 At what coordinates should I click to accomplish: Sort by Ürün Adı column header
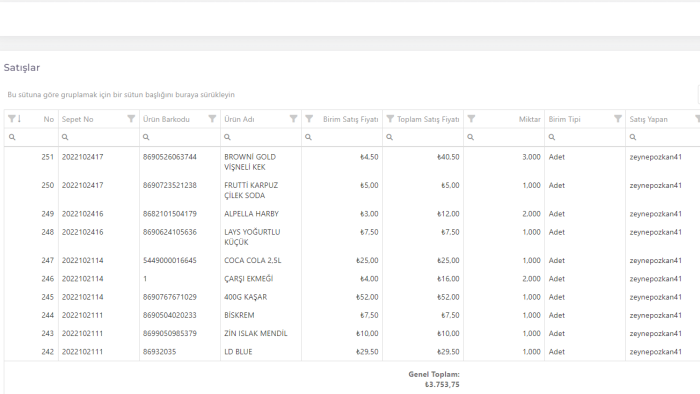point(239,119)
